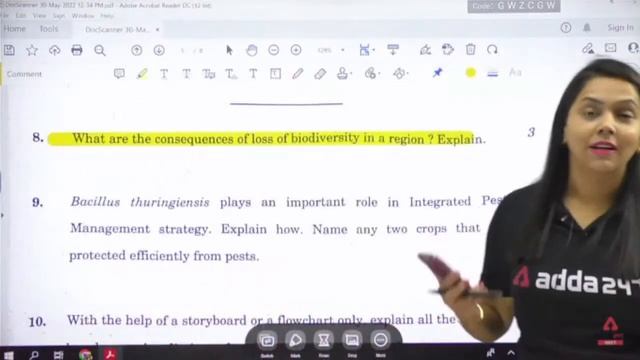Click the Switch button in floating bar
This screenshot has height=360, width=640.
coord(267,340)
